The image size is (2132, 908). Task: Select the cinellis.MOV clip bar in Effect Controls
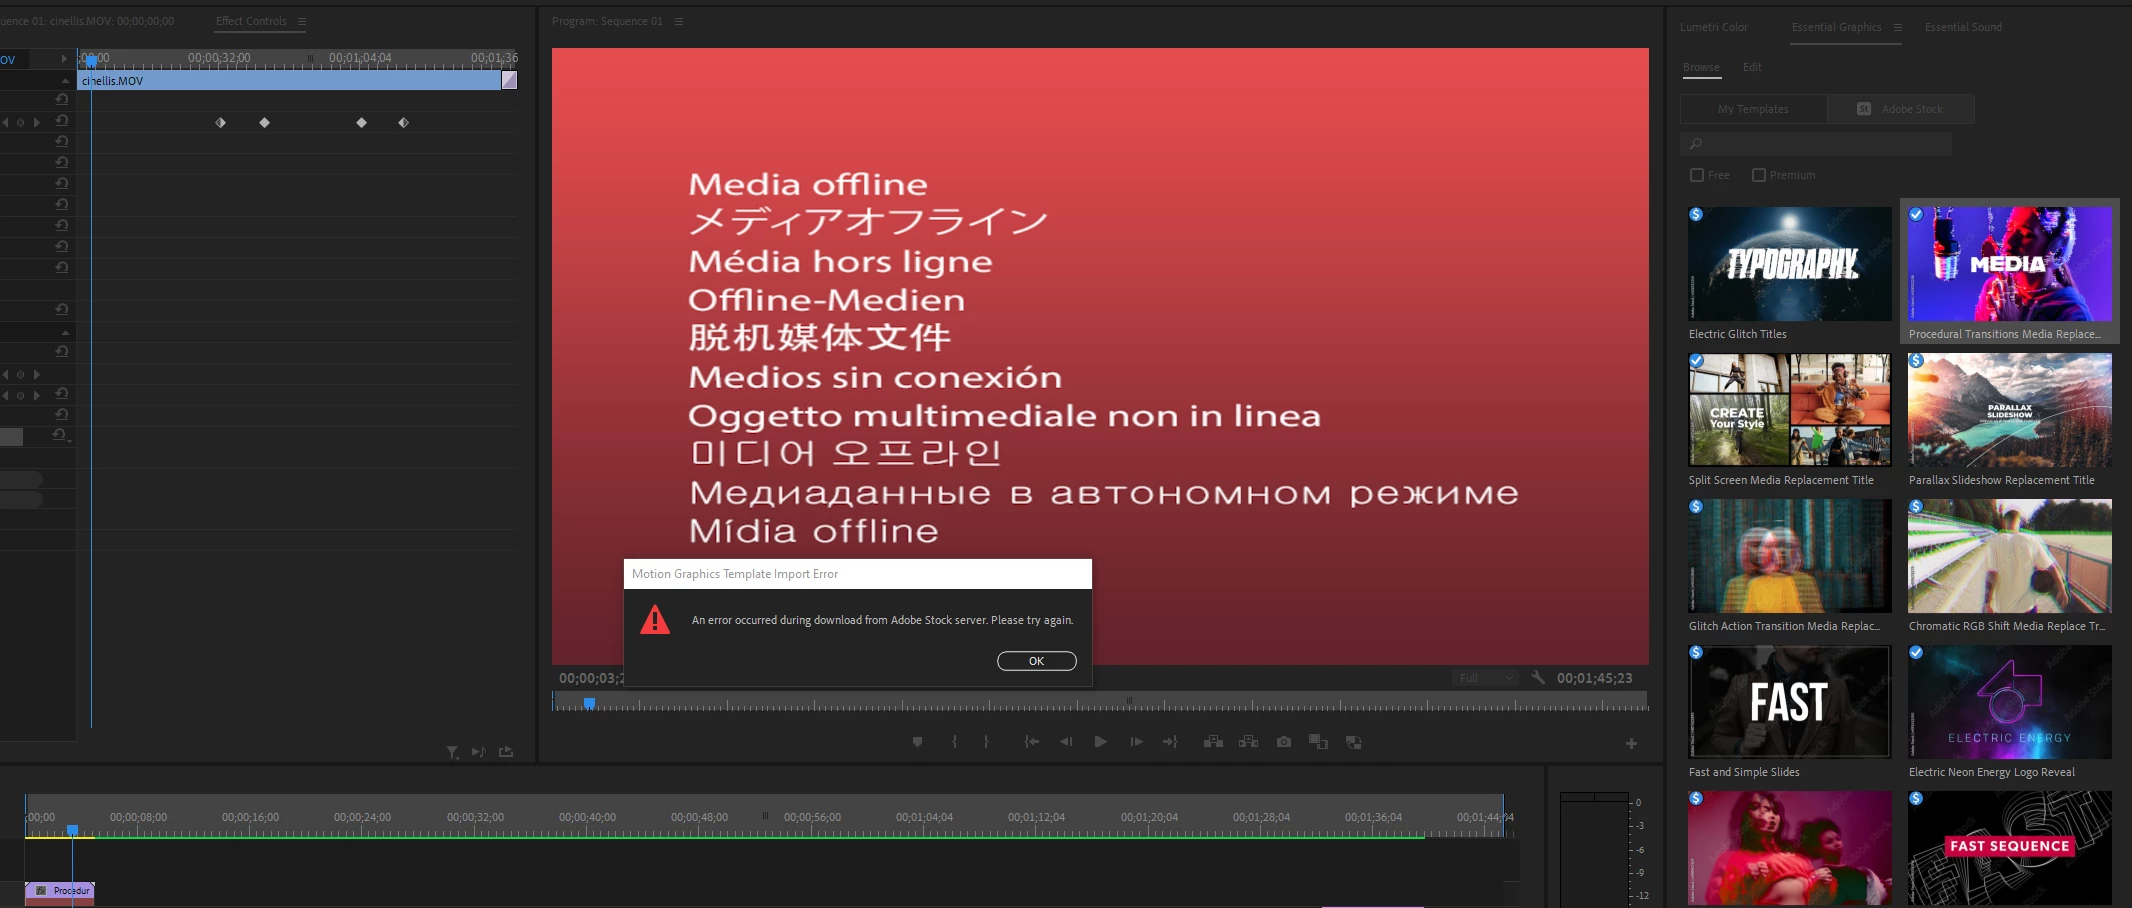tap(290, 81)
